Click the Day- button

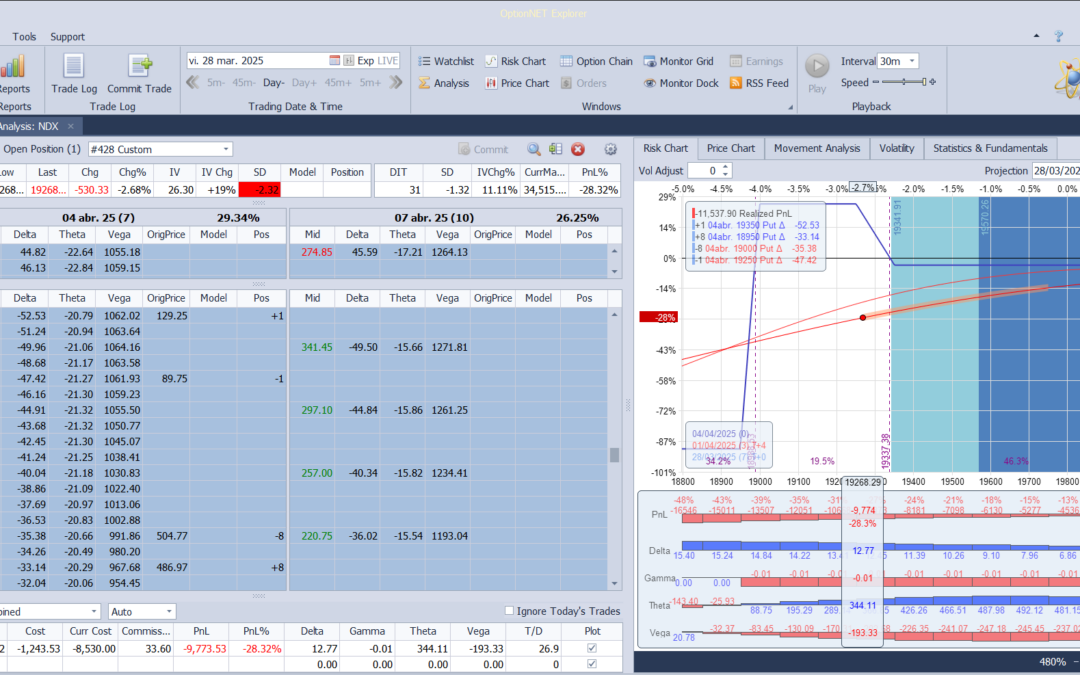click(x=273, y=83)
